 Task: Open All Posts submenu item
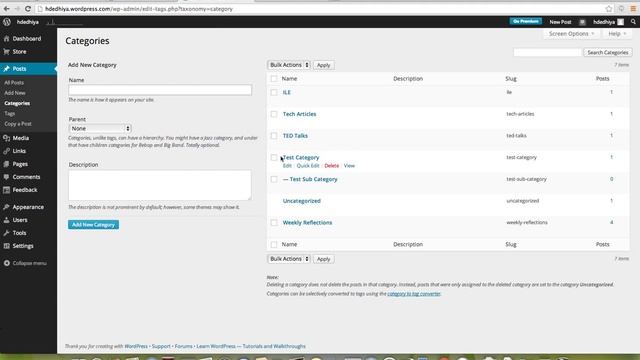(14, 82)
